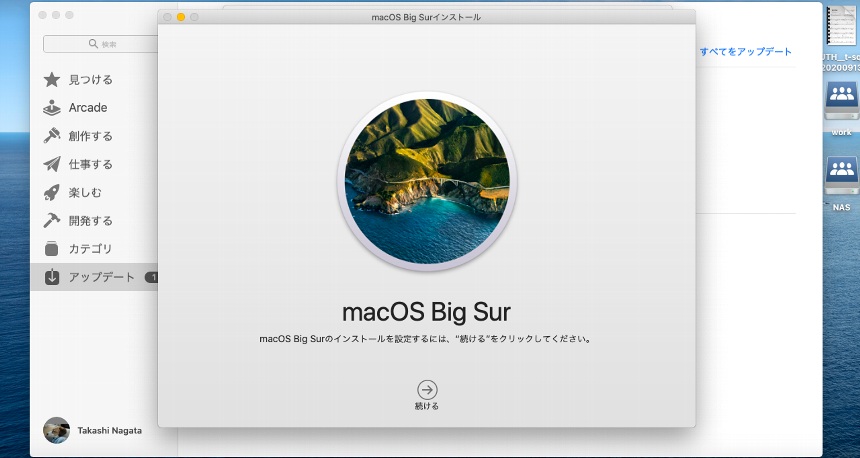This screenshot has height=458, width=860.
Task: Focus the App Store 検索 search field
Action: [x=101, y=44]
